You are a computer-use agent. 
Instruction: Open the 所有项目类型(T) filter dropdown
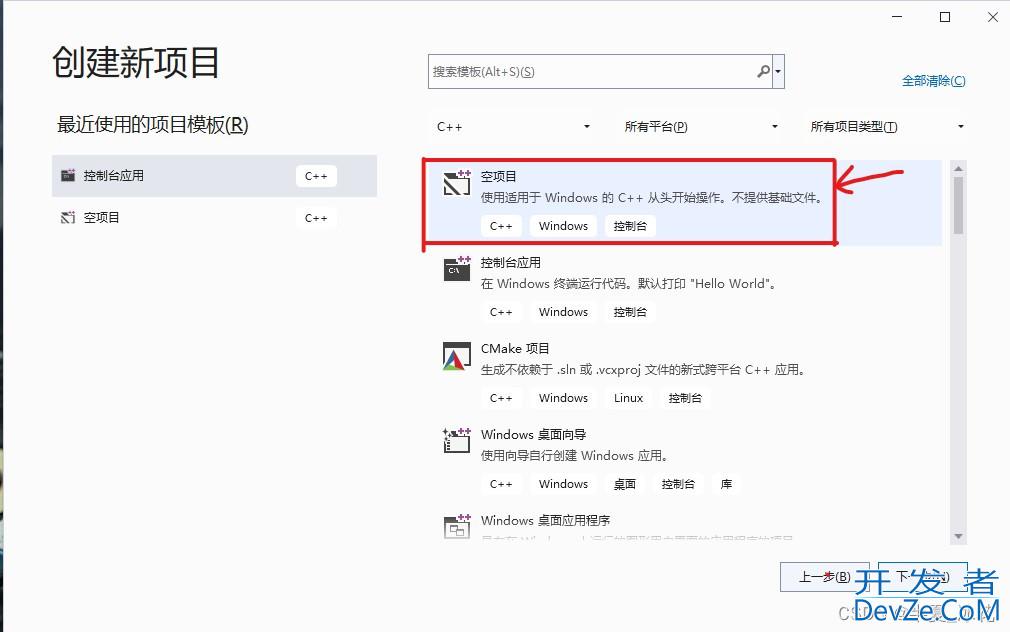[887, 127]
